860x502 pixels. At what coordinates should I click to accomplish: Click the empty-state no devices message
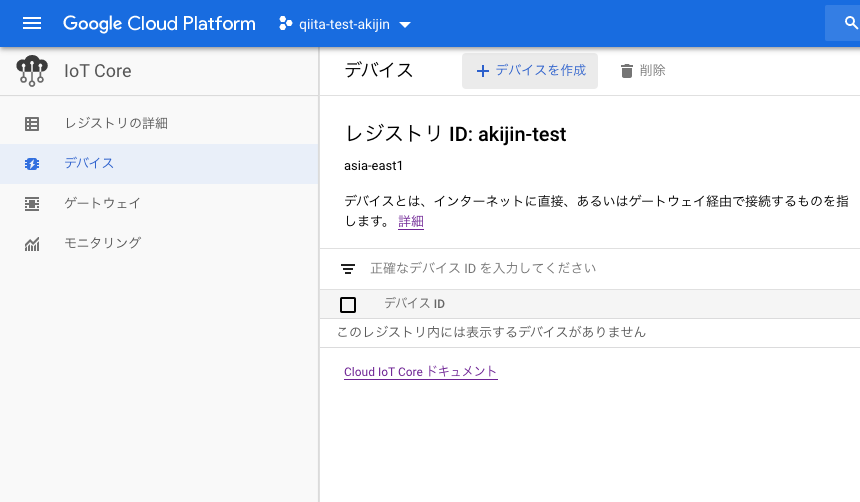491,332
